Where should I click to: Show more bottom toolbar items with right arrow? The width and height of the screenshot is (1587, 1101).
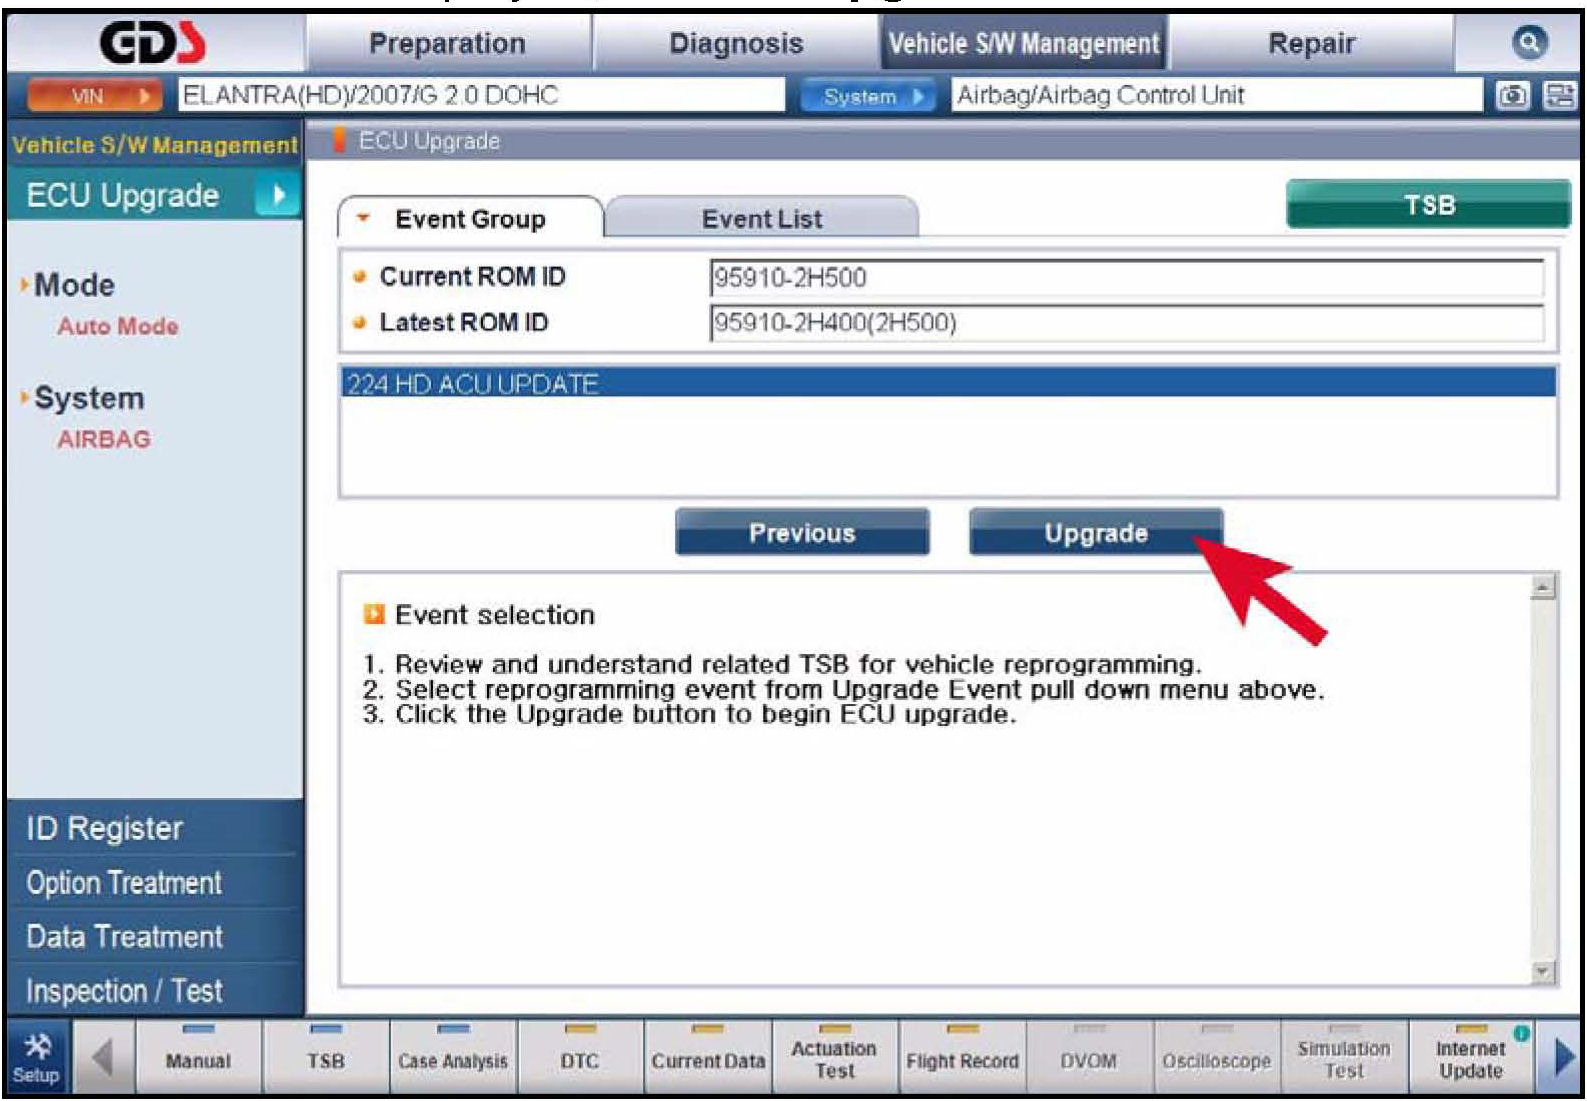(1563, 1057)
